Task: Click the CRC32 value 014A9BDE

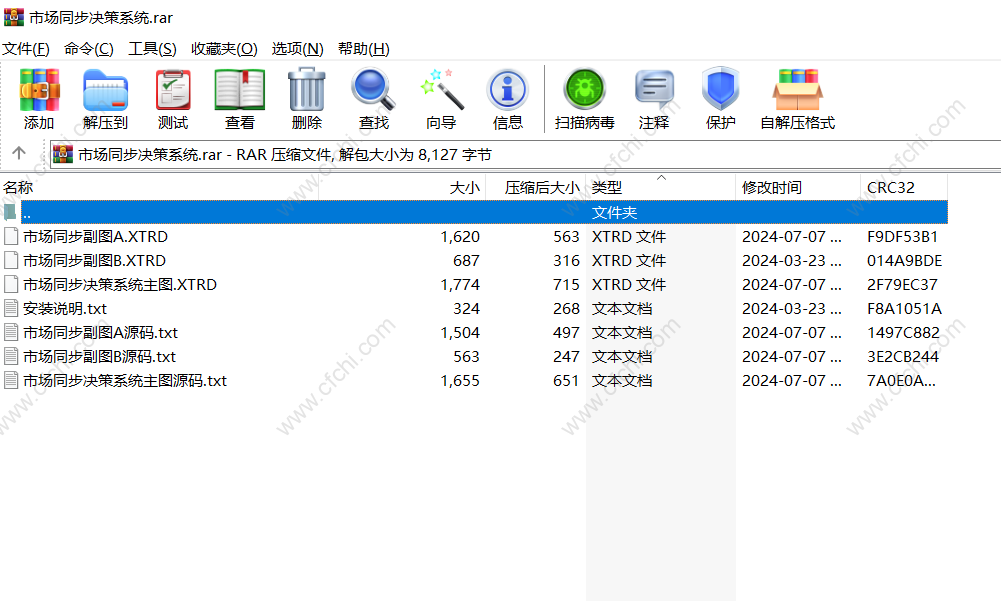Action: pyautogui.click(x=905, y=261)
